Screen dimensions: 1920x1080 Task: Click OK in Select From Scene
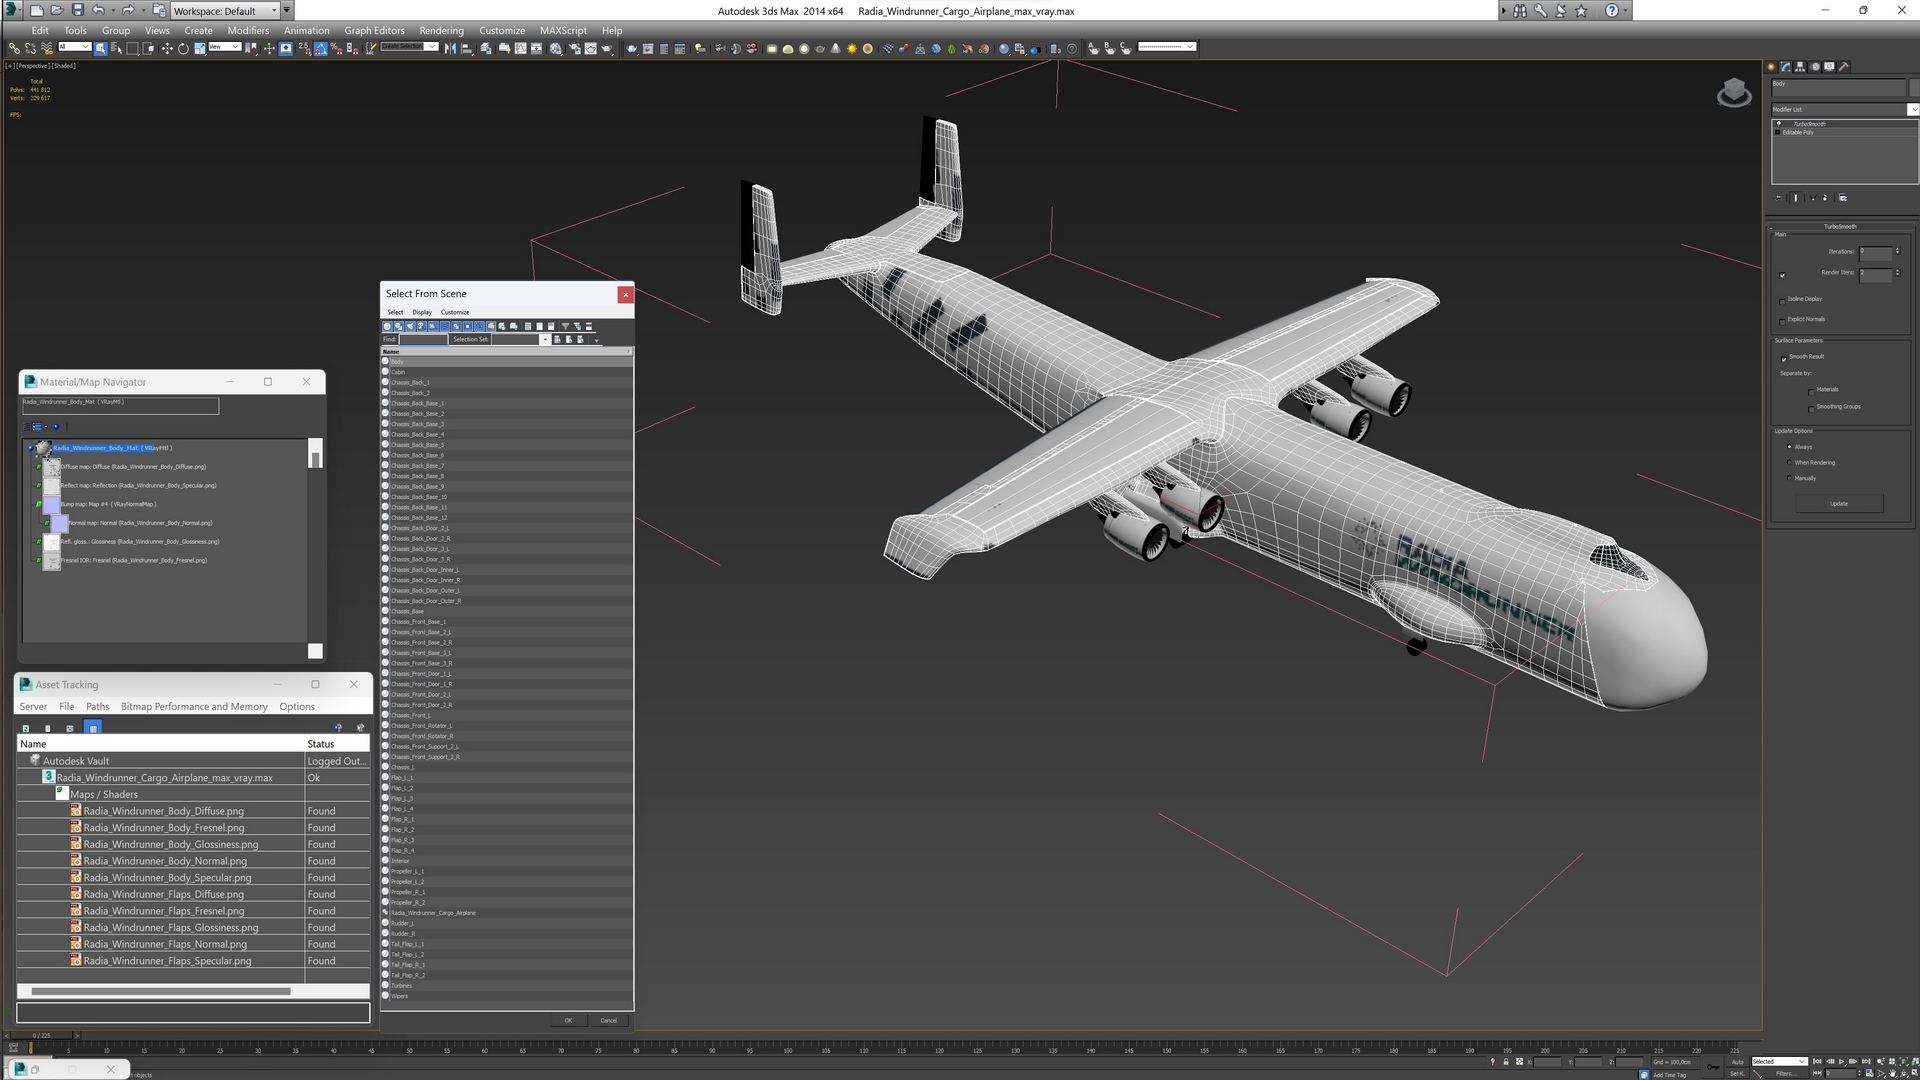pos(568,1020)
